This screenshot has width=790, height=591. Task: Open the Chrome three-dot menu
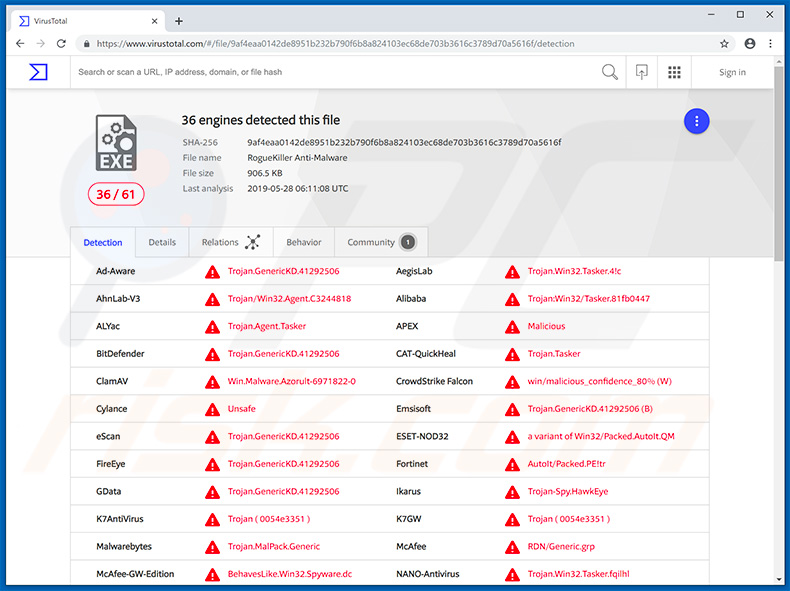point(770,44)
